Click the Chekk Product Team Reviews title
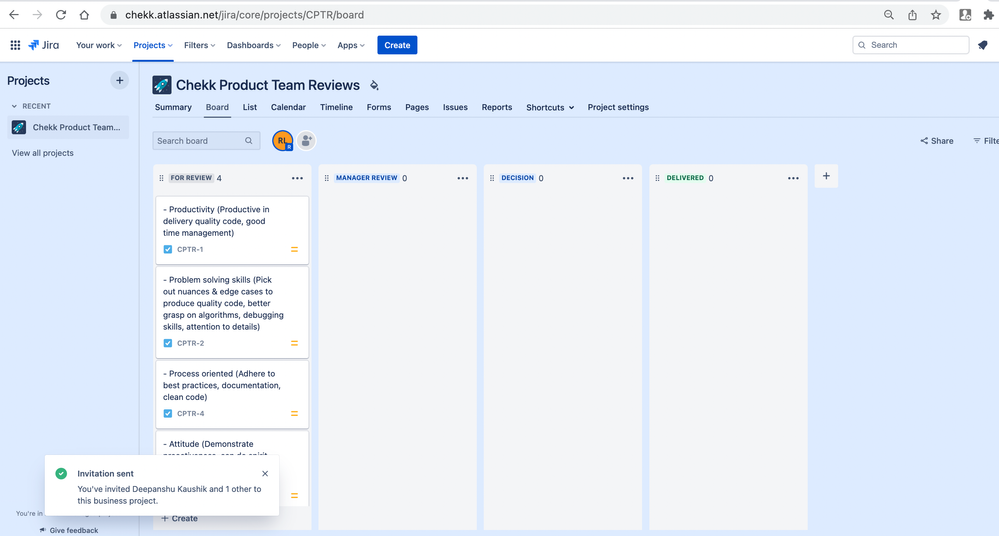Image resolution: width=999 pixels, height=536 pixels. pyautogui.click(x=268, y=85)
